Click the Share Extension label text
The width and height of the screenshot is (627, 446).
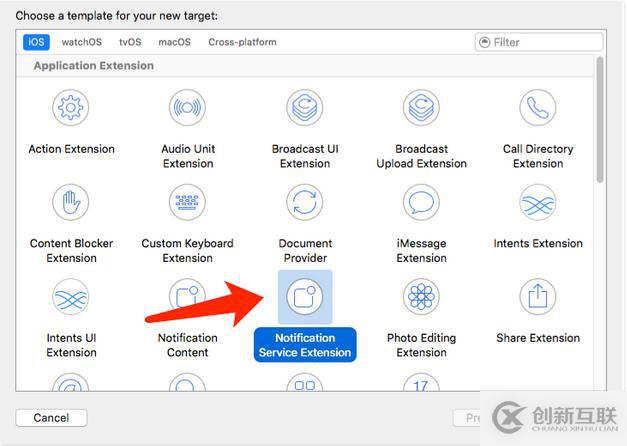coord(538,338)
